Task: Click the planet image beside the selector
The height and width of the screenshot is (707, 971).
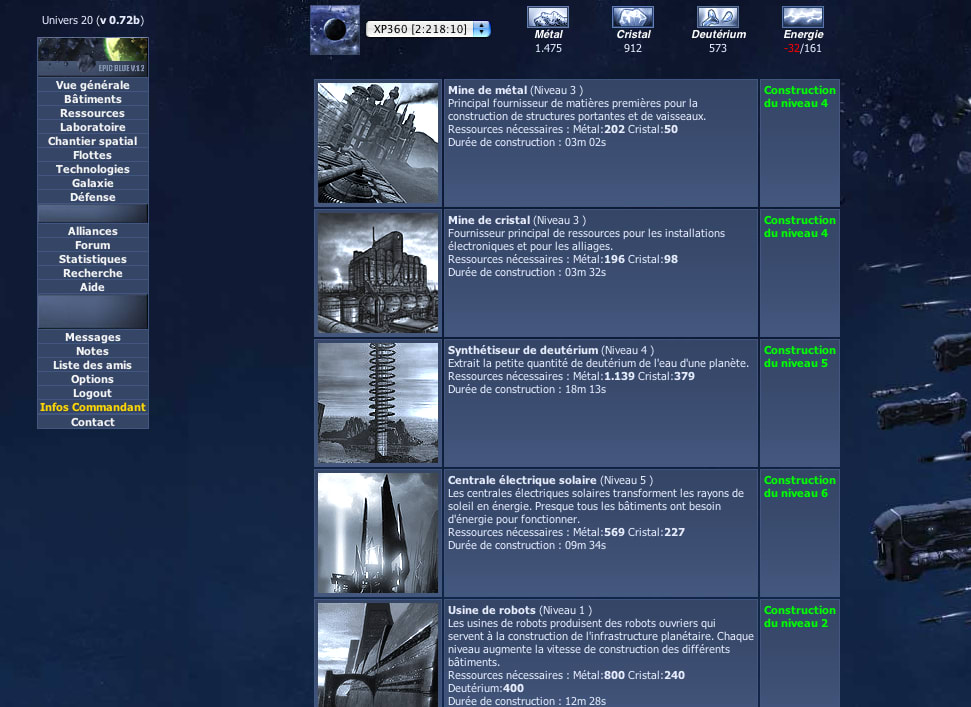Action: coord(334,30)
